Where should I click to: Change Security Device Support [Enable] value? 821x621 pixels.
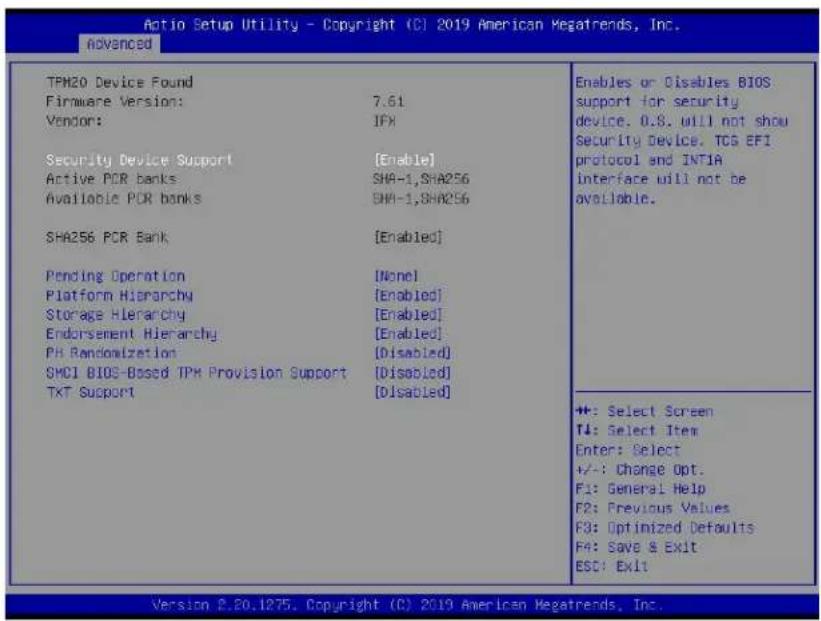click(404, 160)
